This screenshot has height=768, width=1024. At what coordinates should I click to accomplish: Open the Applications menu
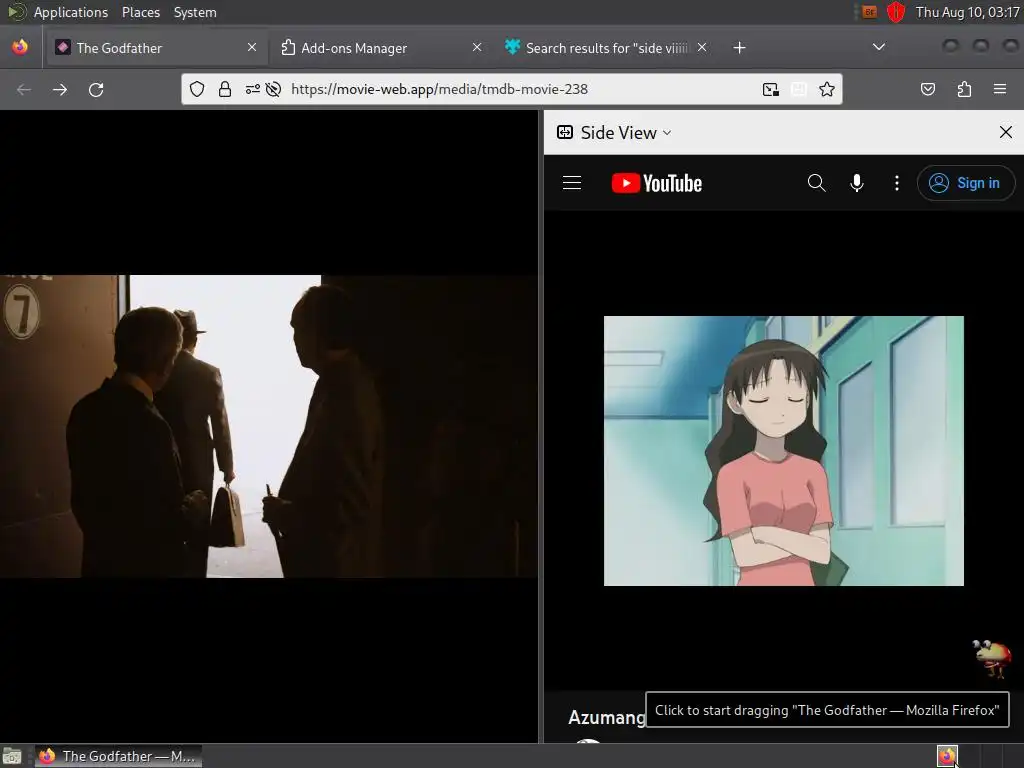[x=71, y=12]
